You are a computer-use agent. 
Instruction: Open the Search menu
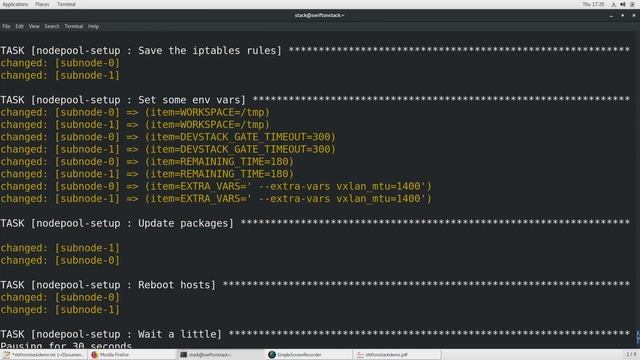(x=52, y=26)
